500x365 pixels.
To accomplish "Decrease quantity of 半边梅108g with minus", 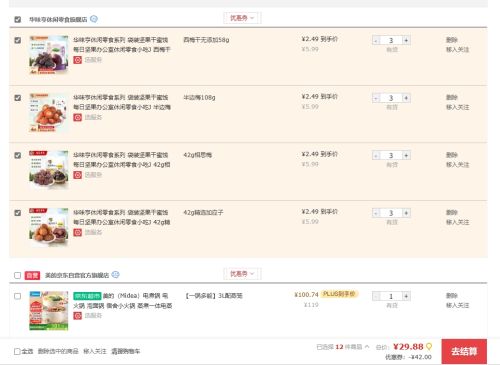I will tap(376, 98).
